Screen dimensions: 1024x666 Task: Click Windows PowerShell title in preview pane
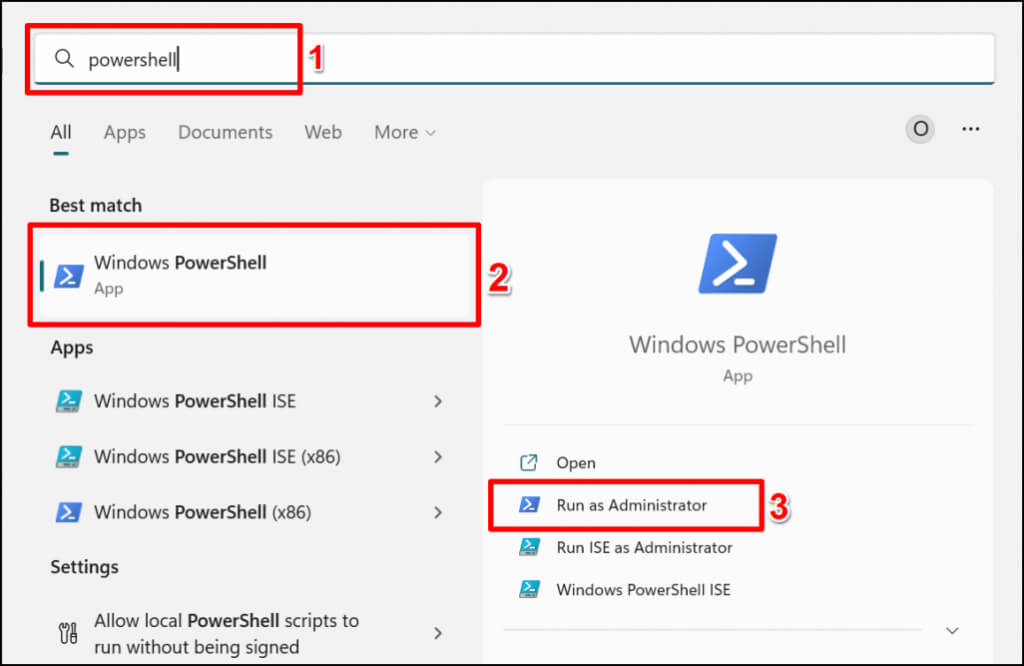point(737,344)
